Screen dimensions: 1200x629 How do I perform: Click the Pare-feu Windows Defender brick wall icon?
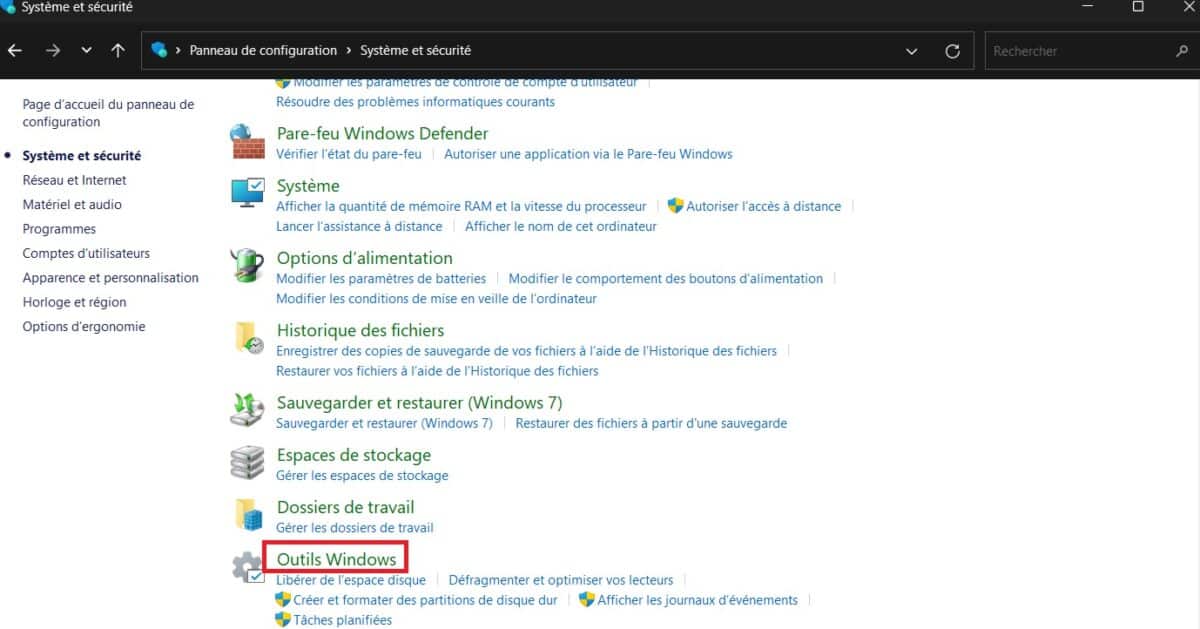[247, 142]
